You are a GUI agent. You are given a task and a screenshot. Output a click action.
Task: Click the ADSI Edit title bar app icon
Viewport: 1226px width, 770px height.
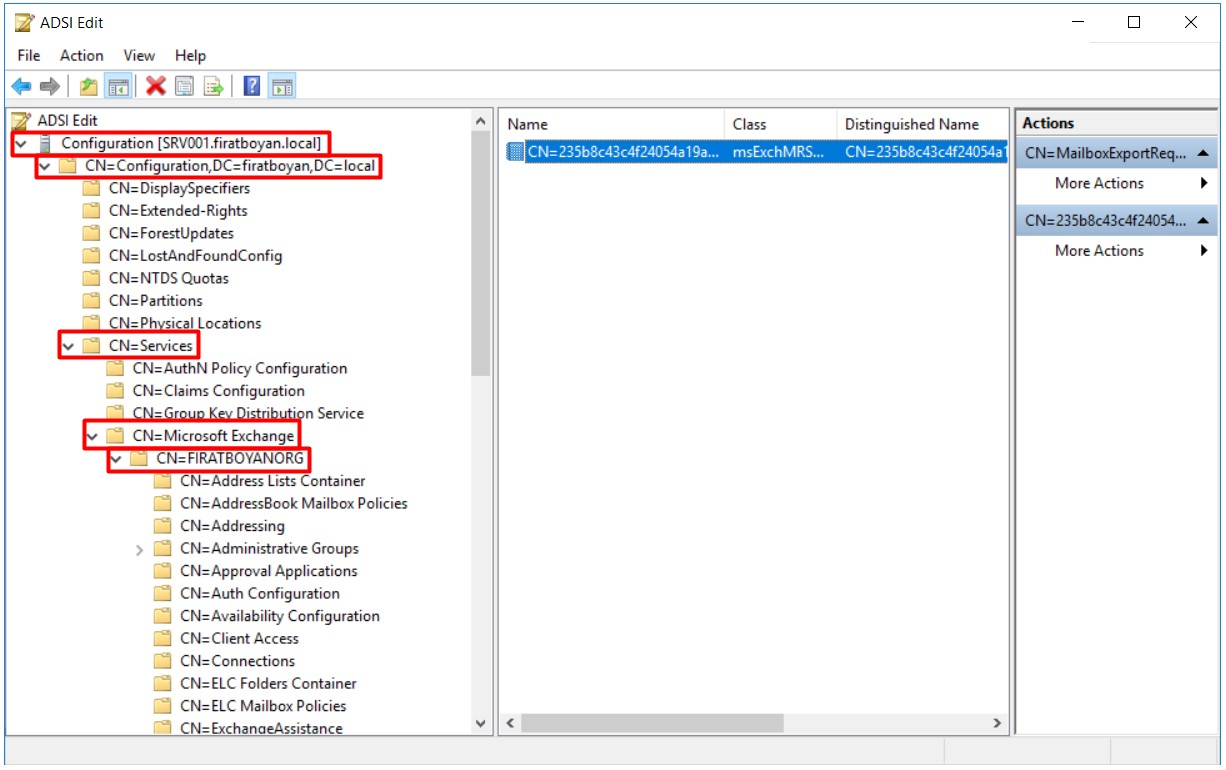click(24, 22)
